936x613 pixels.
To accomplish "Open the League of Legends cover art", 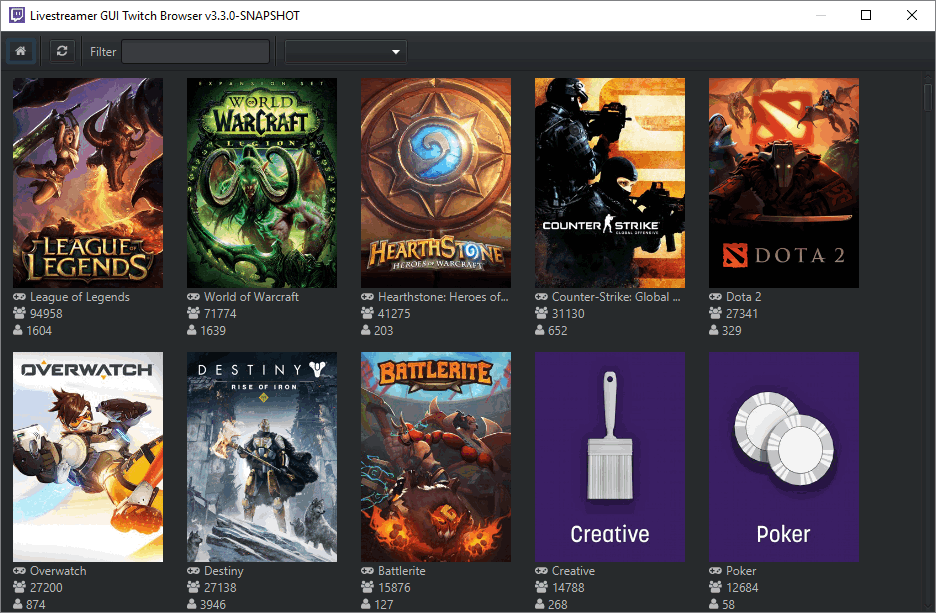I will pos(88,183).
